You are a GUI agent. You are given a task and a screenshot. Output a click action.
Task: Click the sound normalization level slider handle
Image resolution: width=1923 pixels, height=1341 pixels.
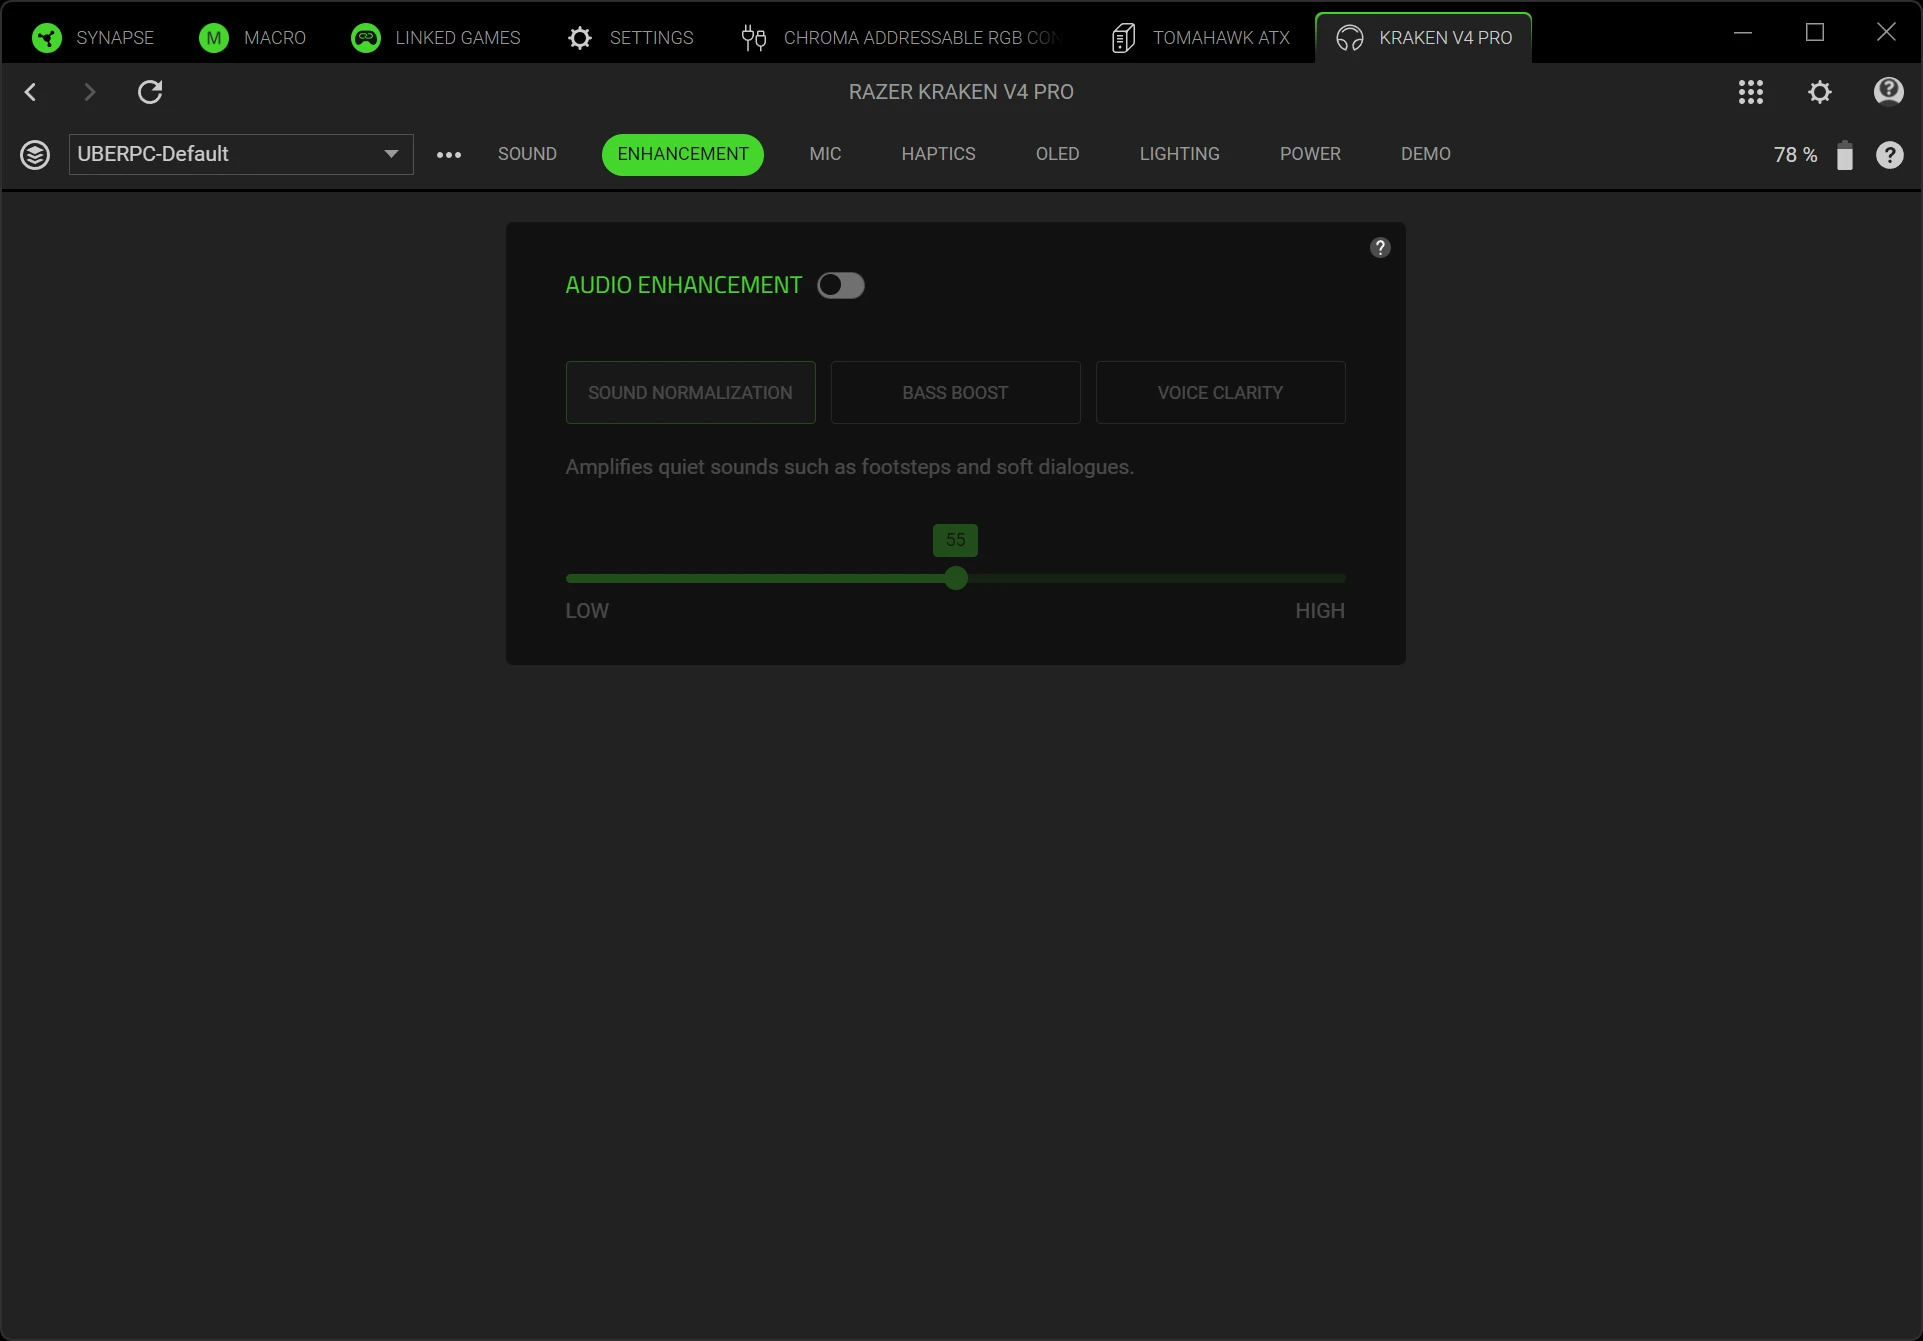click(x=956, y=579)
